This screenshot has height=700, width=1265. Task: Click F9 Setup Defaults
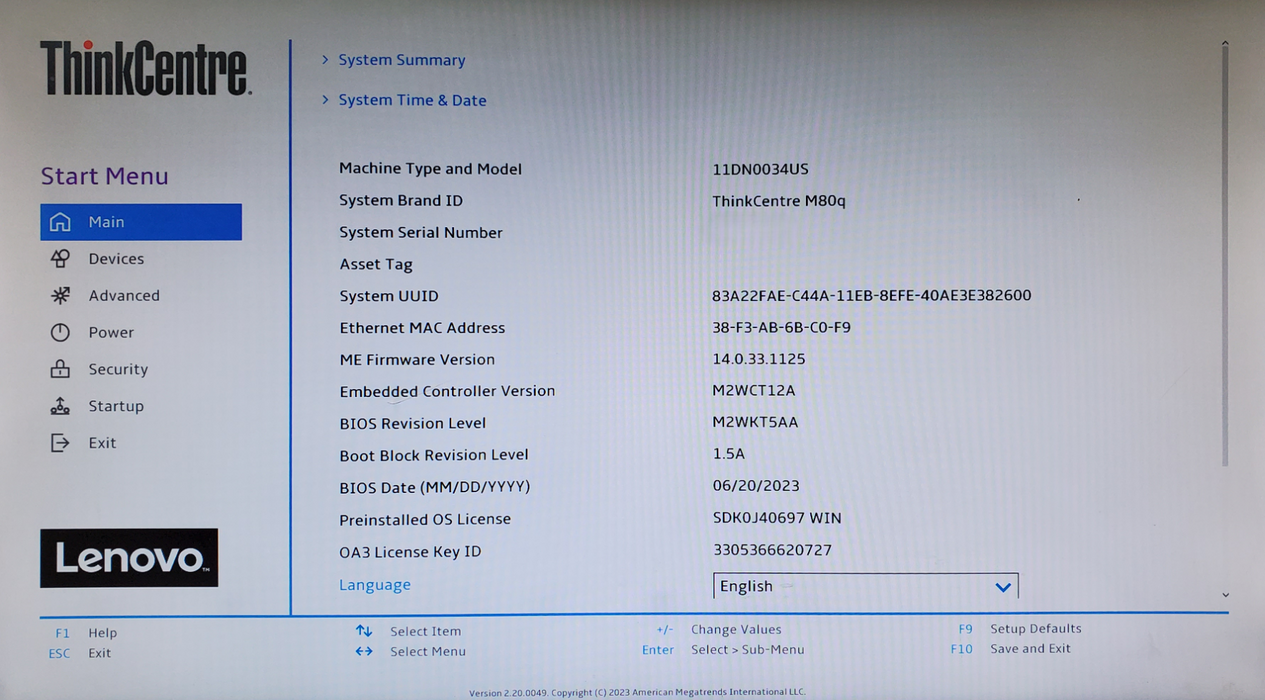click(x=1020, y=629)
